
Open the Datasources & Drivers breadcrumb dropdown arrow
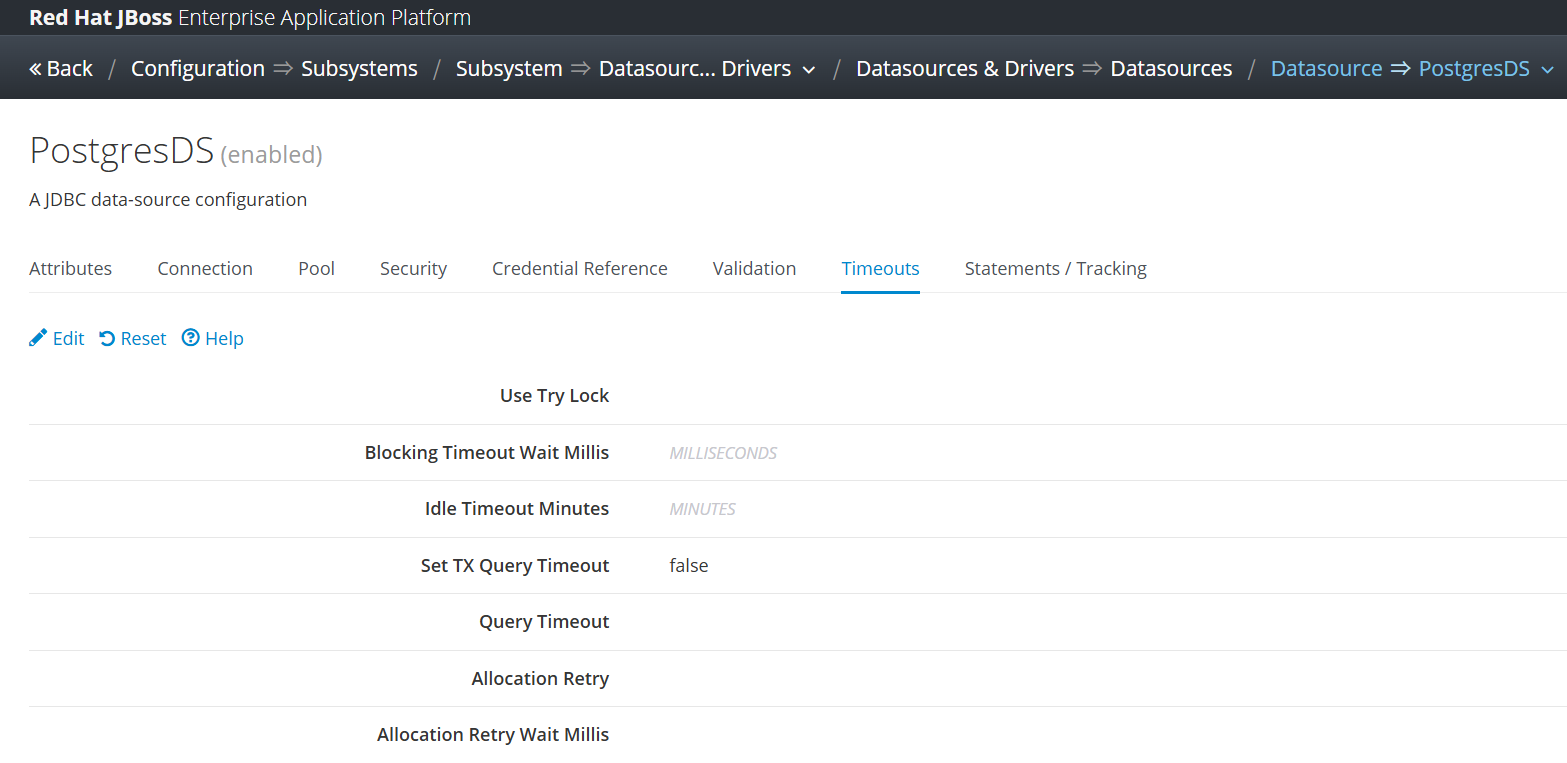point(809,70)
